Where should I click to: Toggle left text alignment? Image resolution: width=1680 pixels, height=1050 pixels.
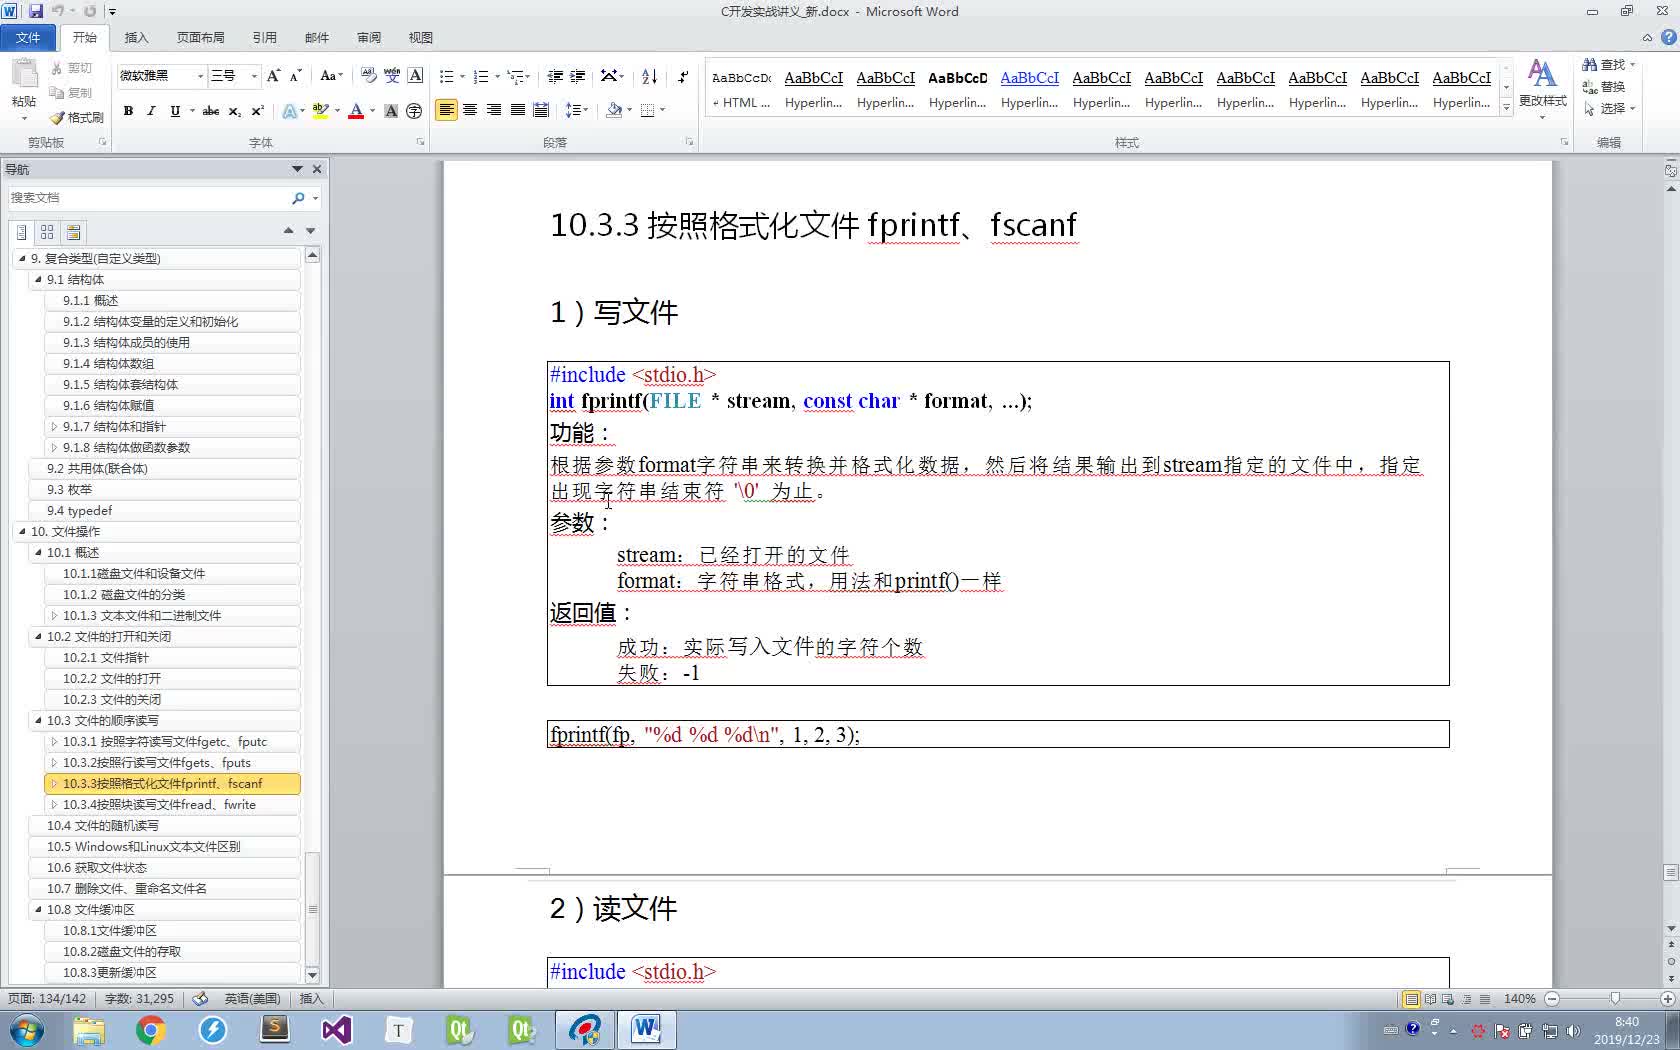click(446, 110)
